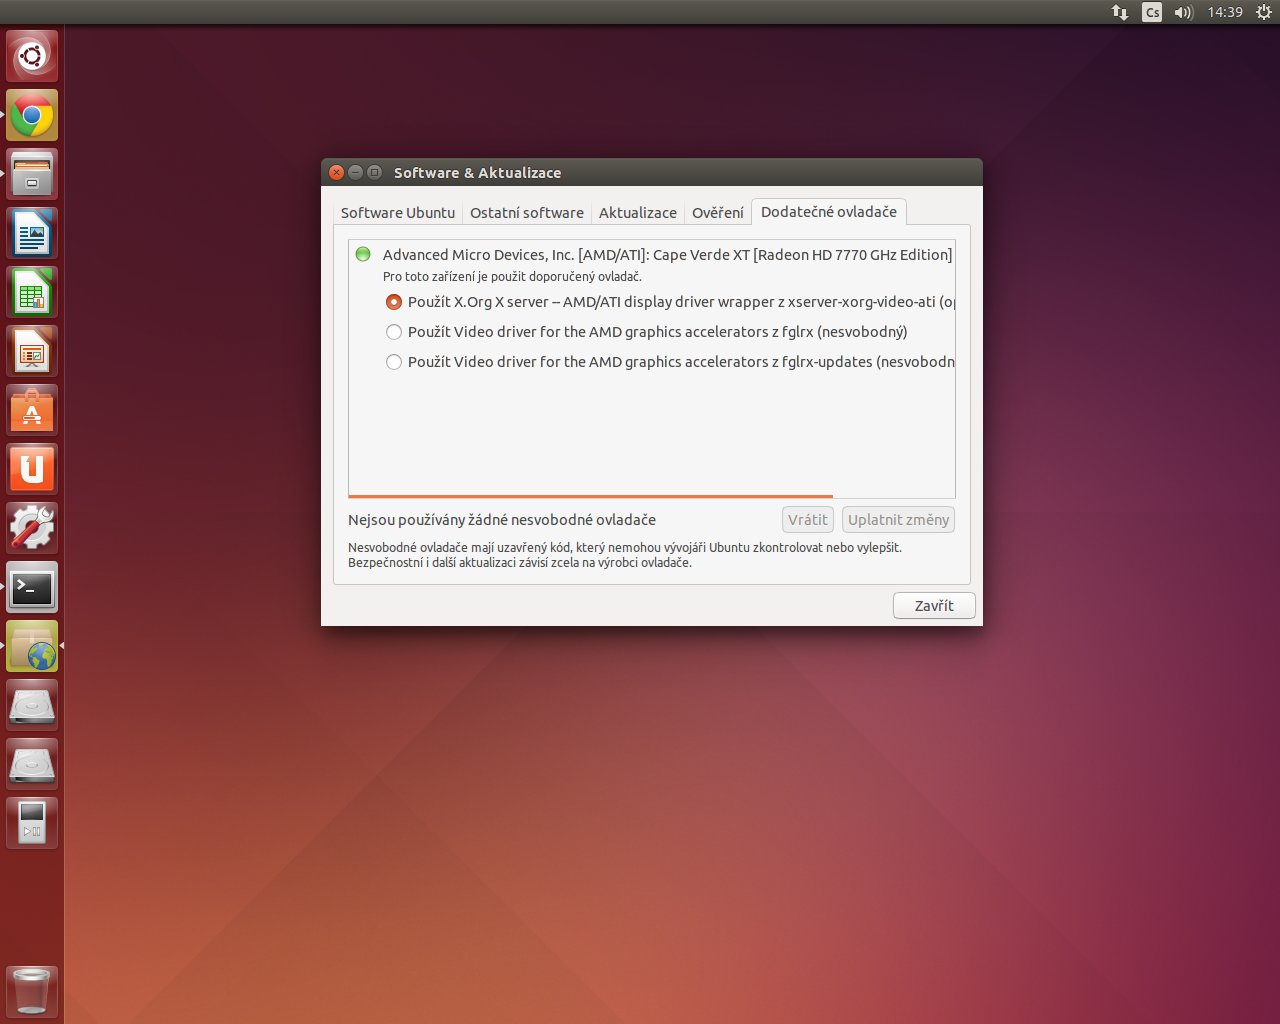Open LibreOffice Calc from the launcher

pyautogui.click(x=32, y=292)
